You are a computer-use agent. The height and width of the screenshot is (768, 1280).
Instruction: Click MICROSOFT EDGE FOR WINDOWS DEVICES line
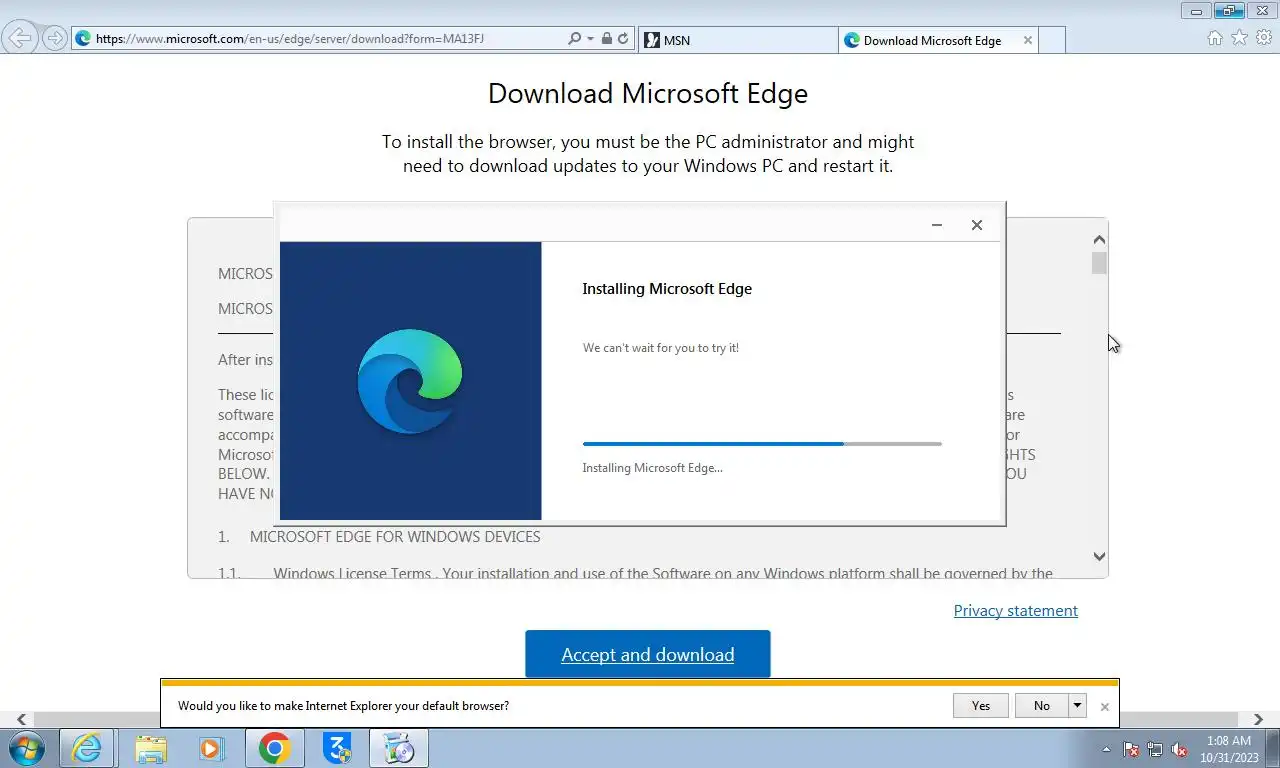[395, 536]
